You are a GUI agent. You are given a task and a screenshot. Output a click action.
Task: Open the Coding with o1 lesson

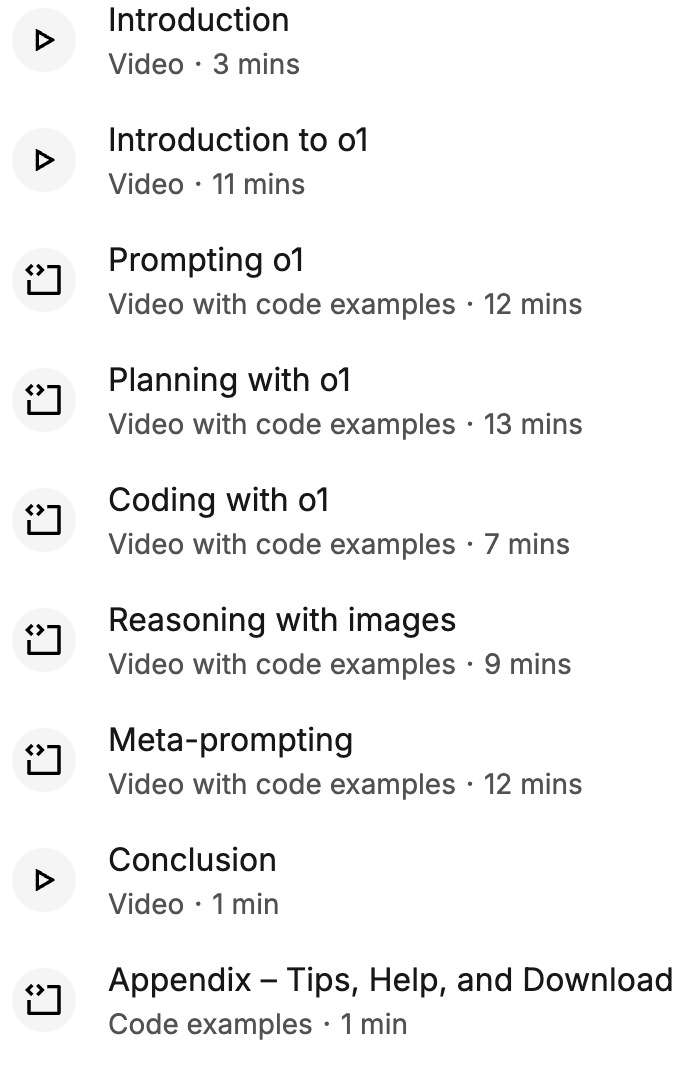(x=218, y=500)
